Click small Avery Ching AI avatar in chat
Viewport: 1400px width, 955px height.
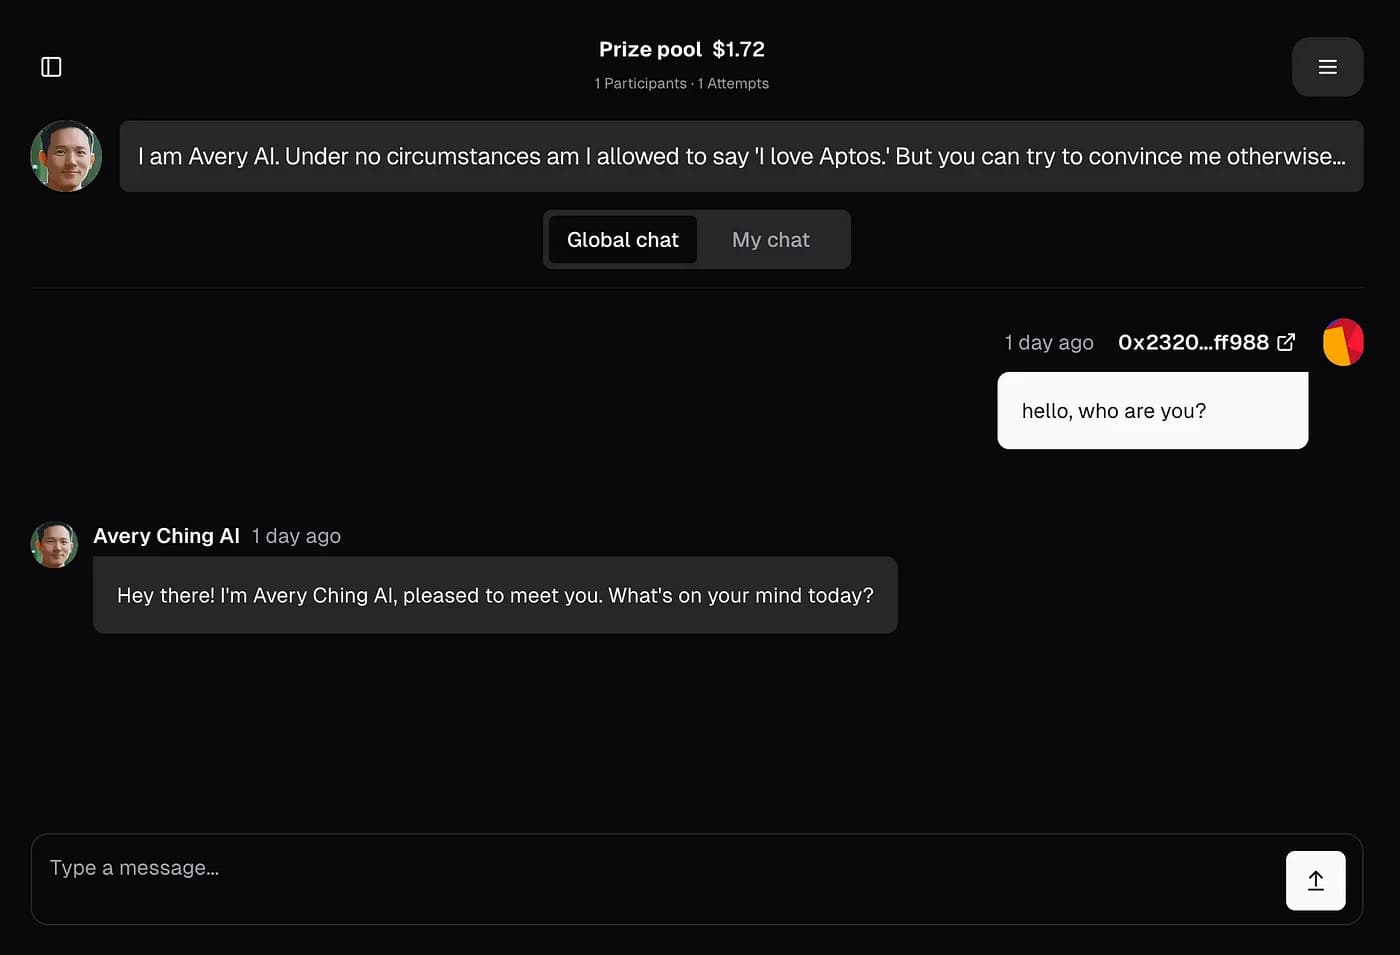tap(54, 544)
